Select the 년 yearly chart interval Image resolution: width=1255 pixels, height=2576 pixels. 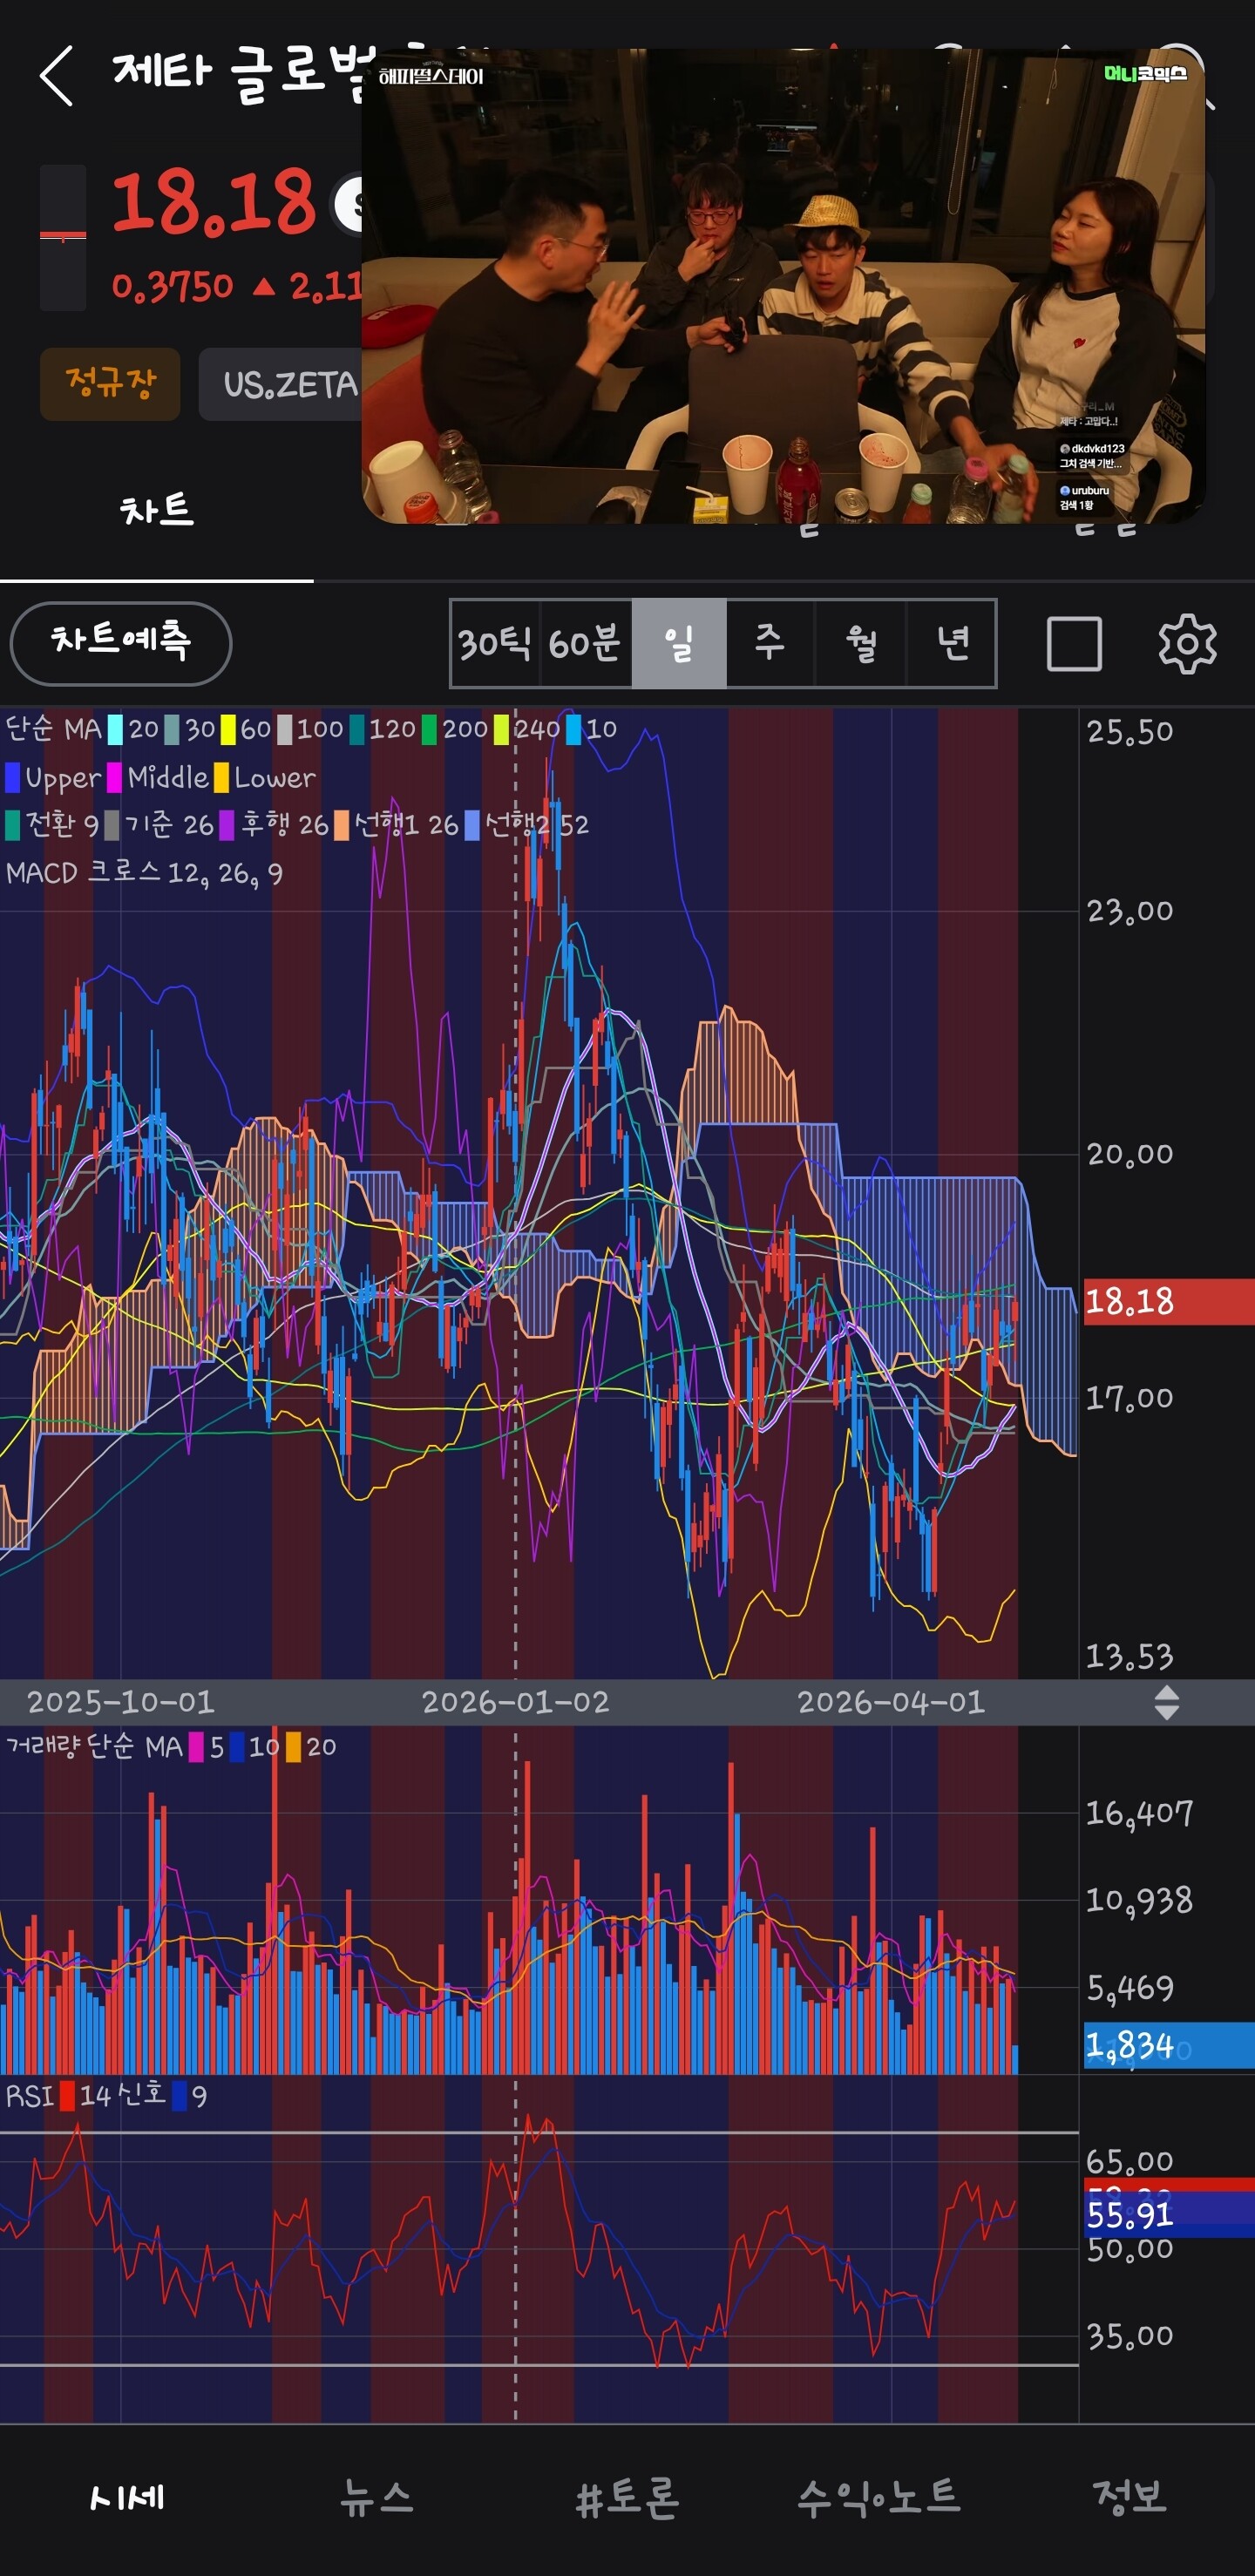tap(951, 643)
